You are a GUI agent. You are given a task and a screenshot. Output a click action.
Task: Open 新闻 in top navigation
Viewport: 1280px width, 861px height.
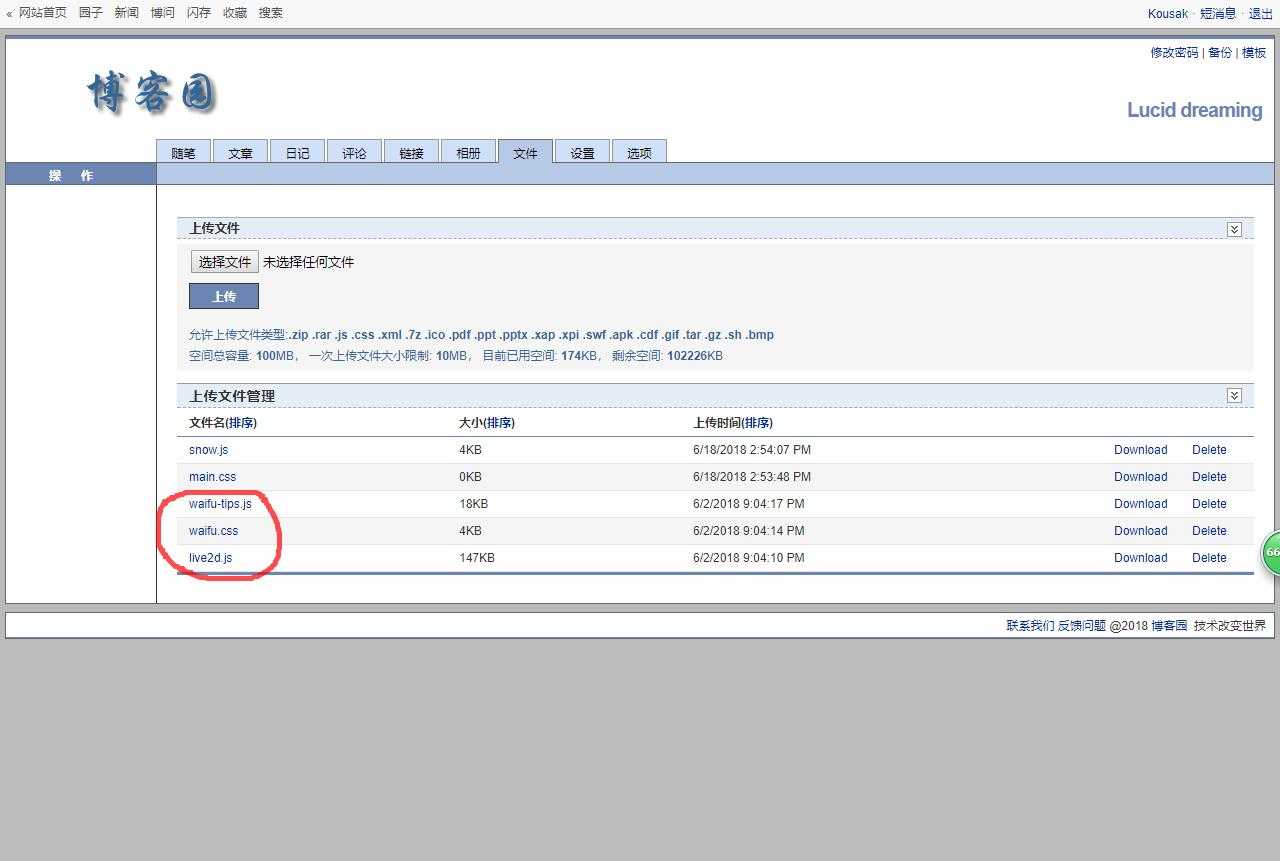pos(126,13)
